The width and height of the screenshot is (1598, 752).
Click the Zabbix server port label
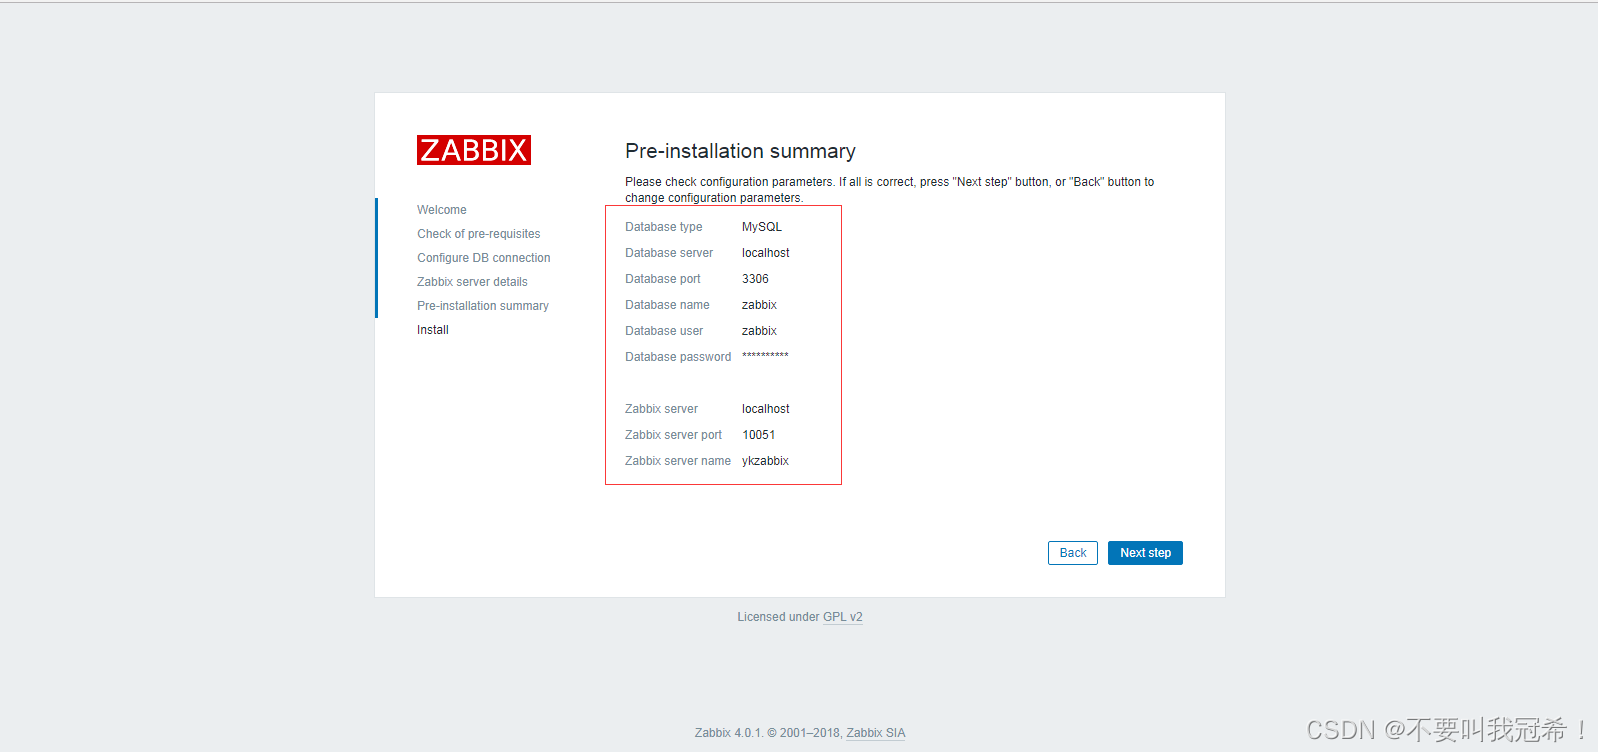pos(673,435)
